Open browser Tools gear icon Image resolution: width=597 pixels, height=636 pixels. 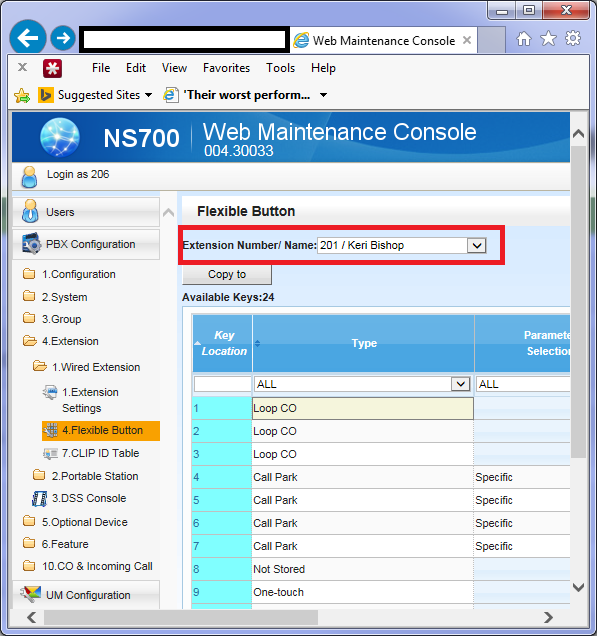tap(573, 39)
